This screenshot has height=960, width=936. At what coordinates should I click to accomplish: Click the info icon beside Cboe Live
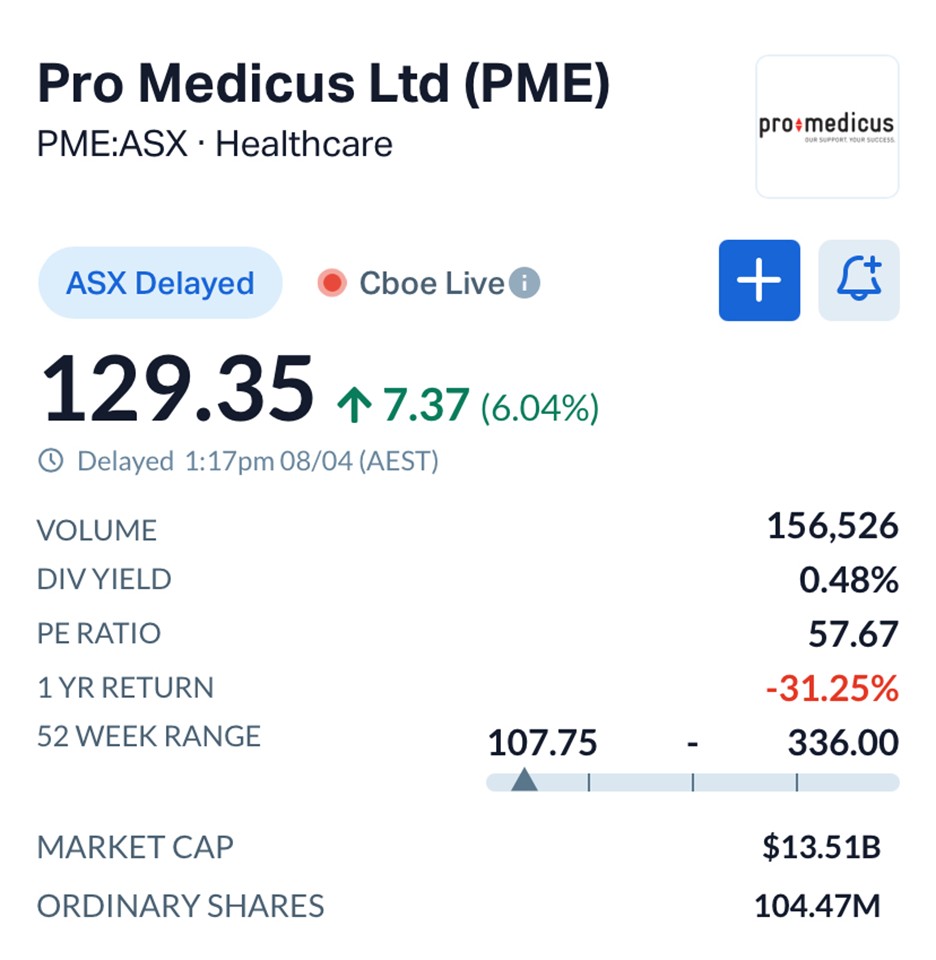pyautogui.click(x=524, y=284)
